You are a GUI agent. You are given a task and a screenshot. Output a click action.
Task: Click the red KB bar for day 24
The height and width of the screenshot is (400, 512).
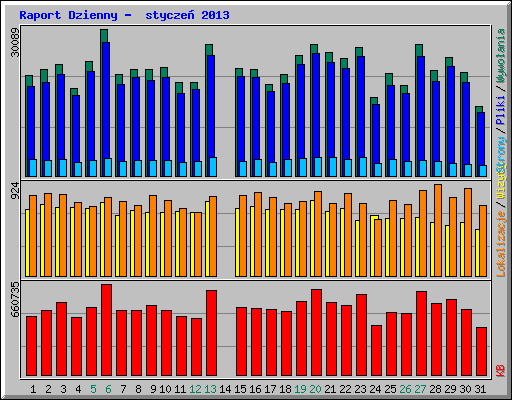click(377, 351)
